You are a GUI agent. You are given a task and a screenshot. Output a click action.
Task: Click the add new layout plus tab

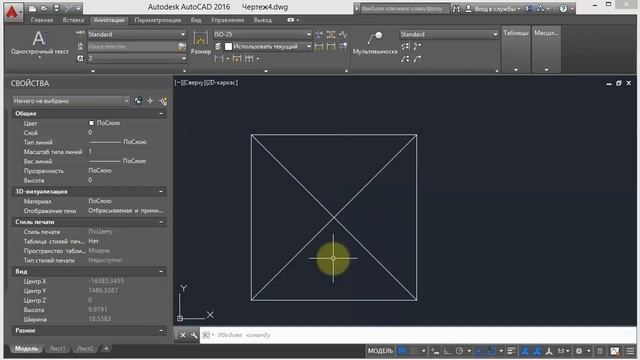tap(106, 349)
